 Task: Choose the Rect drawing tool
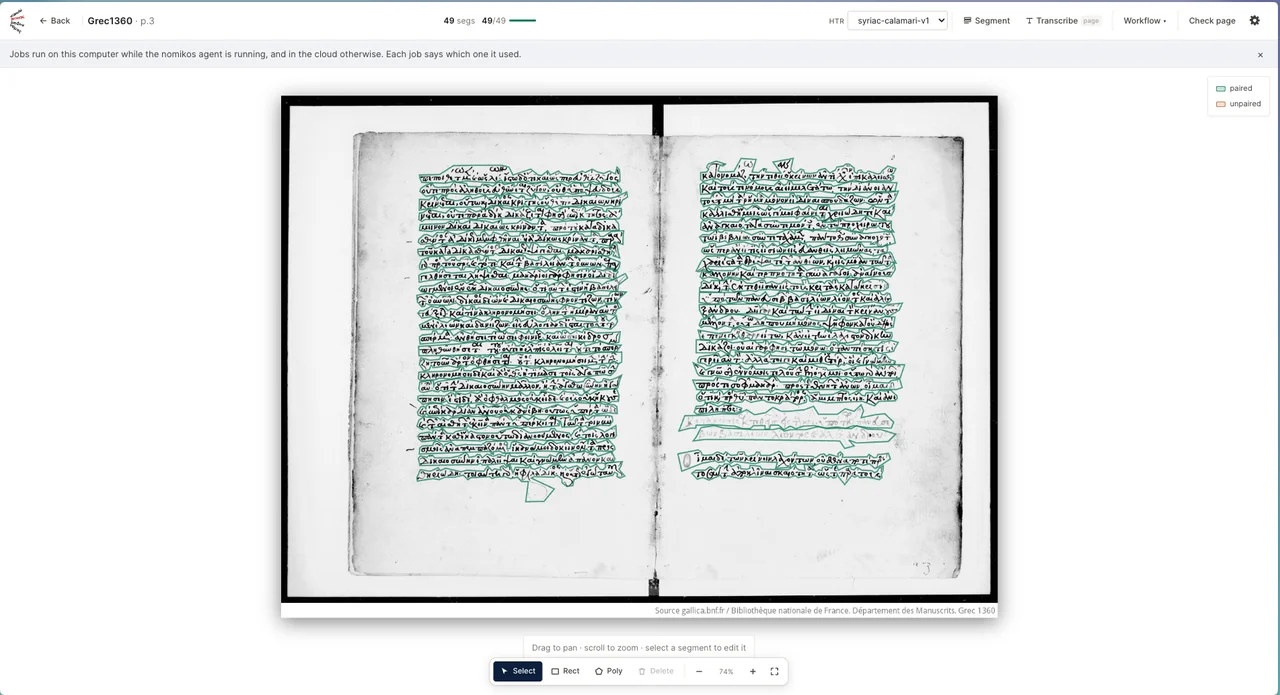click(x=566, y=671)
